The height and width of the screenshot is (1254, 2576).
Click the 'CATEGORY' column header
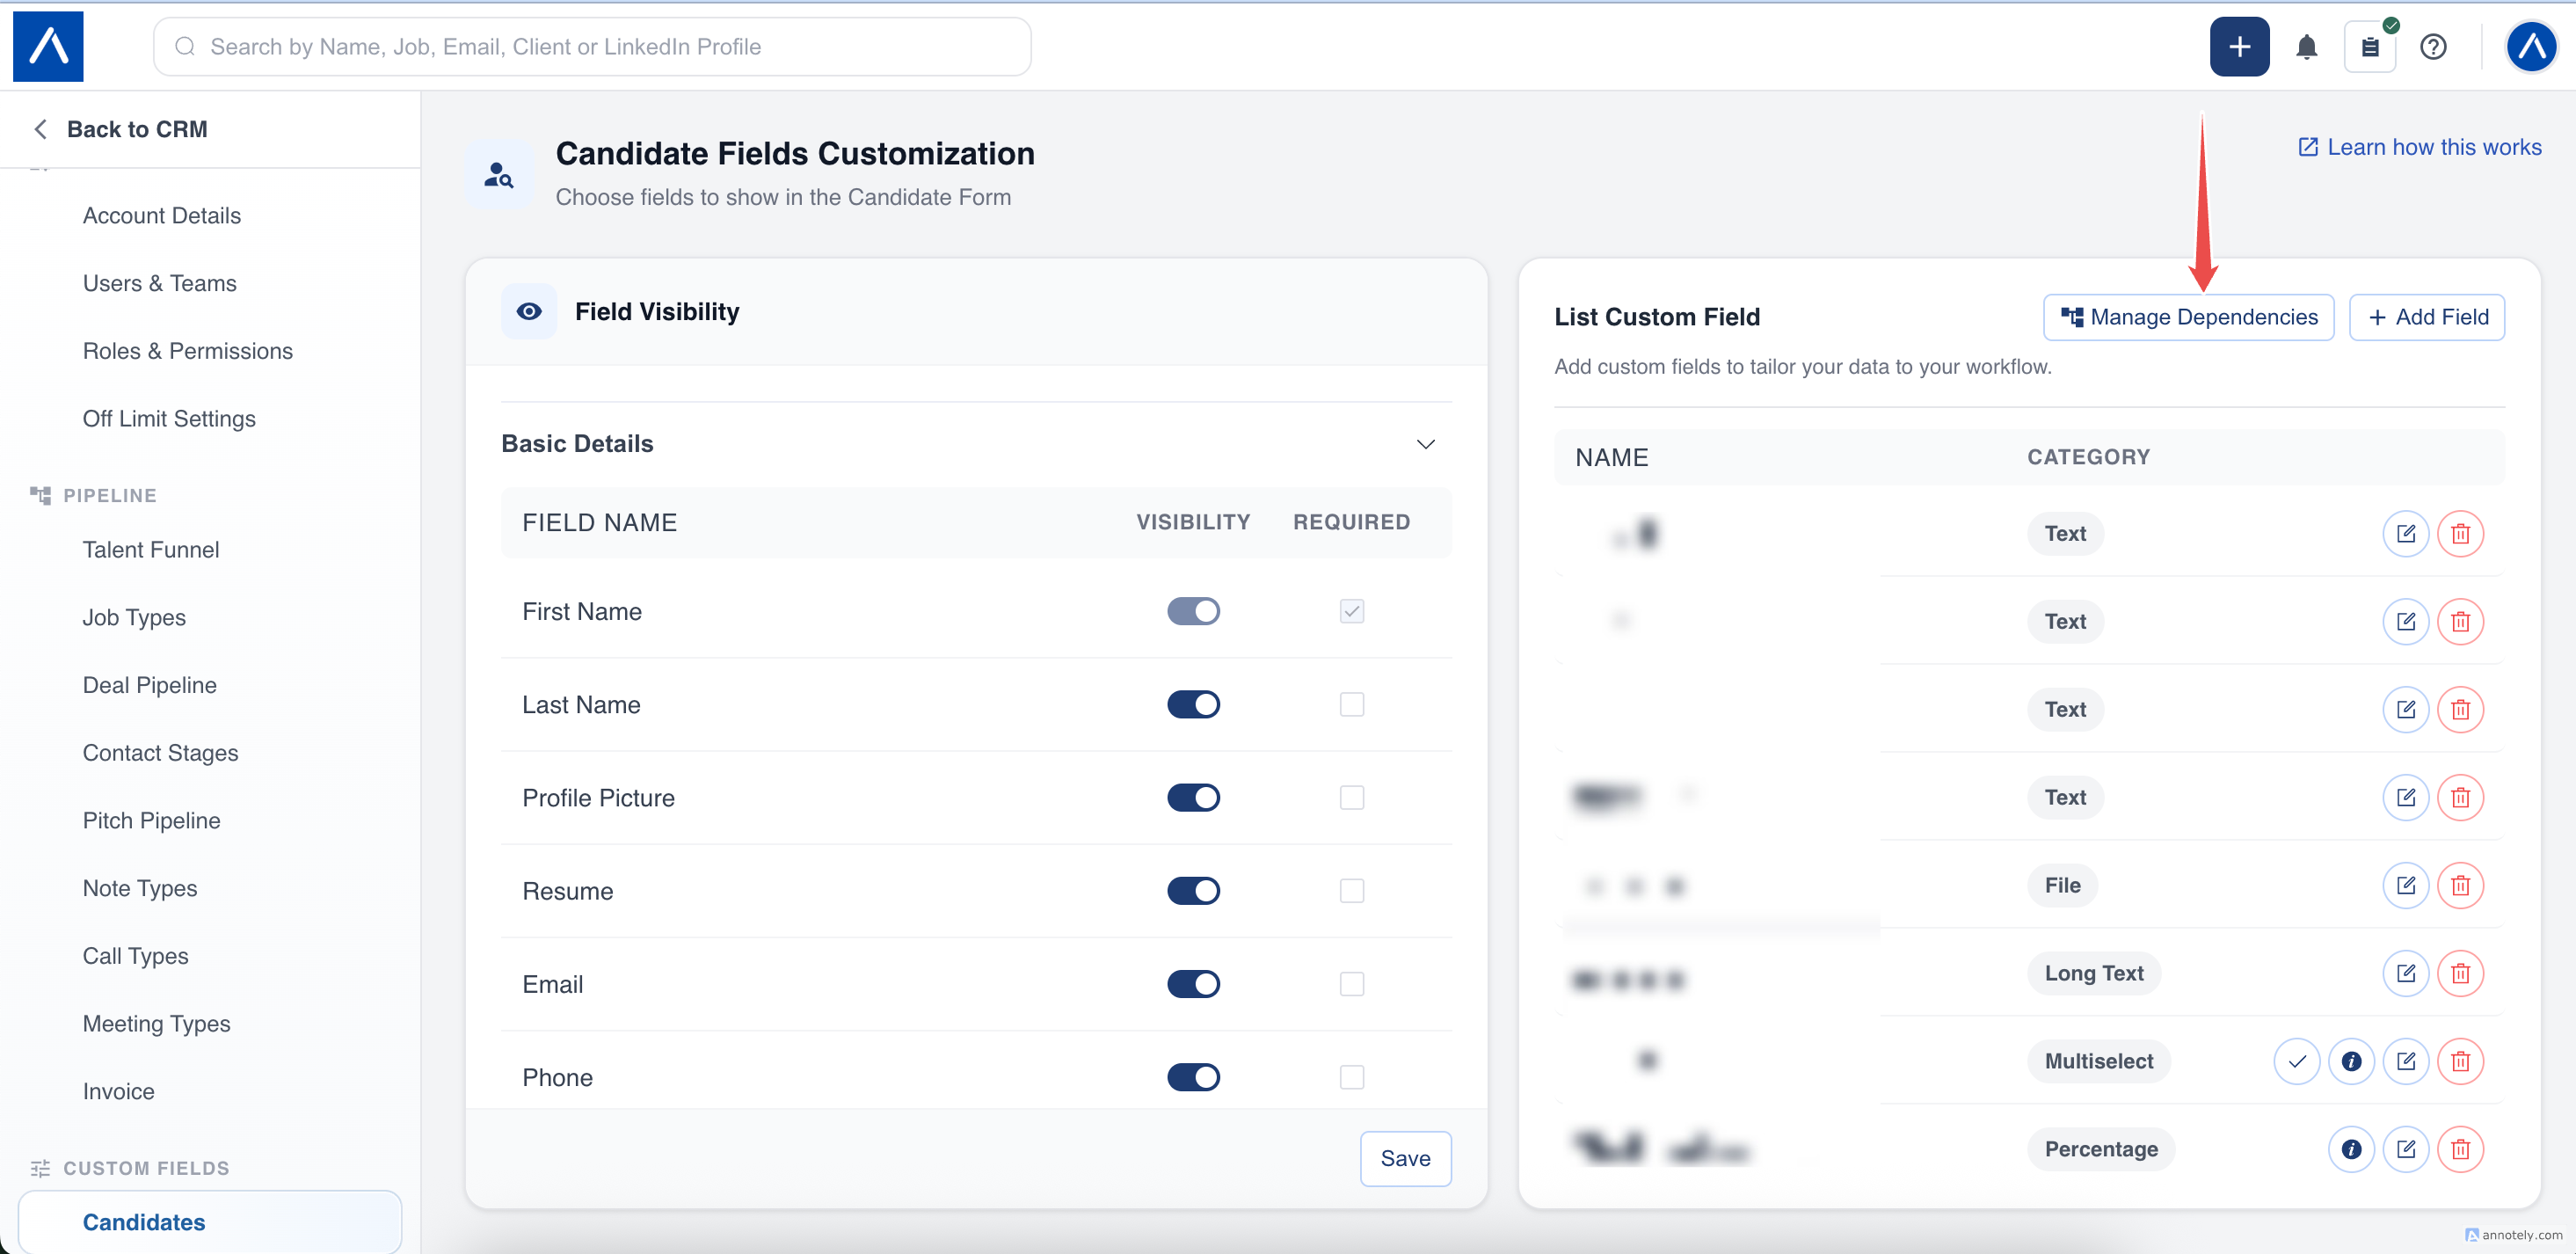pos(2088,457)
